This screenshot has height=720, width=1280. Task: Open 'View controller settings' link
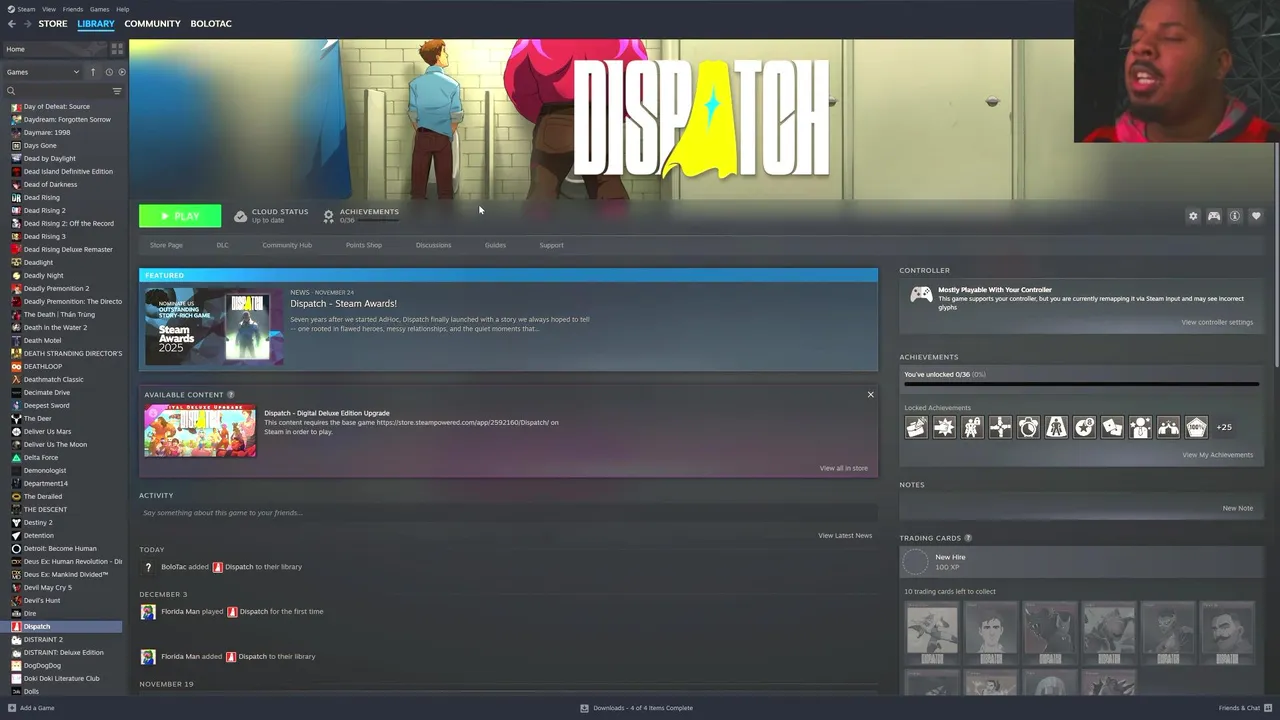tap(1217, 322)
